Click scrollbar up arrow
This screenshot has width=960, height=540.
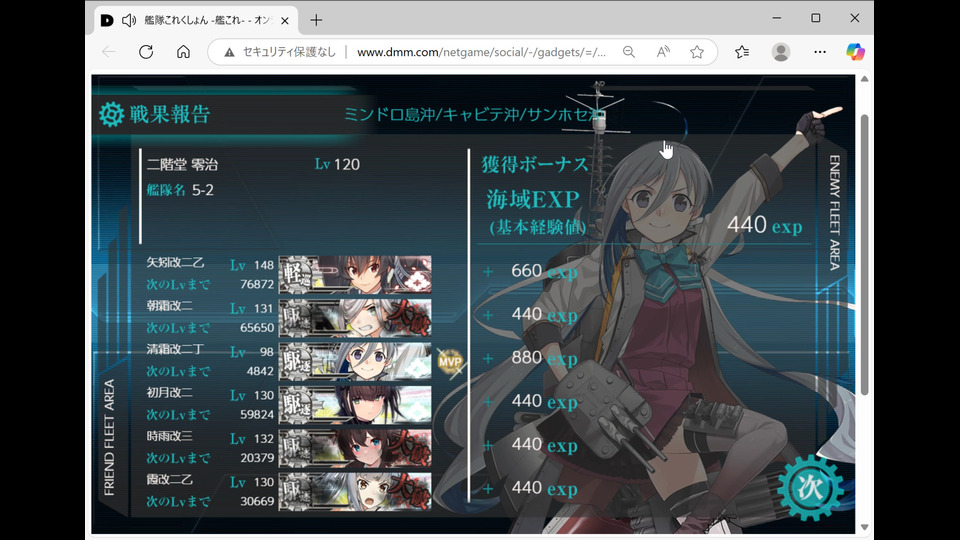coord(864,79)
